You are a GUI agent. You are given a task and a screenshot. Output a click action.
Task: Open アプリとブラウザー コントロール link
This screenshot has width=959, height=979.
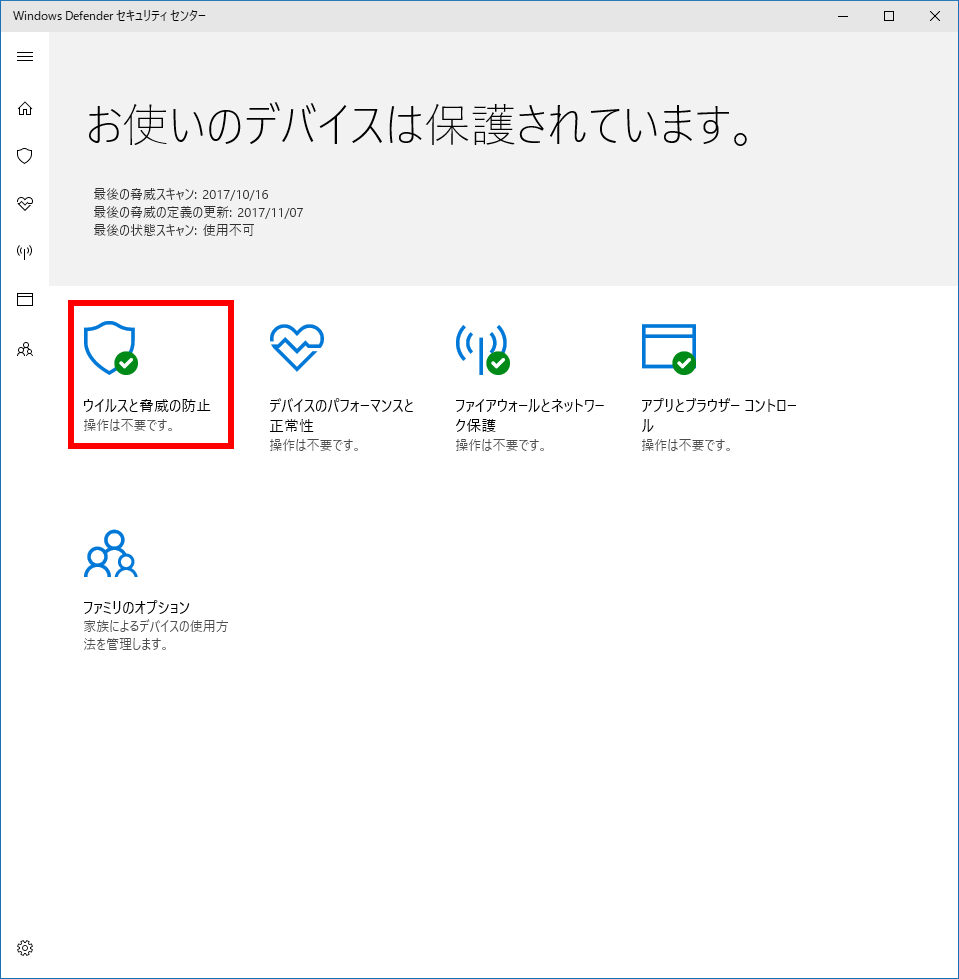719,415
